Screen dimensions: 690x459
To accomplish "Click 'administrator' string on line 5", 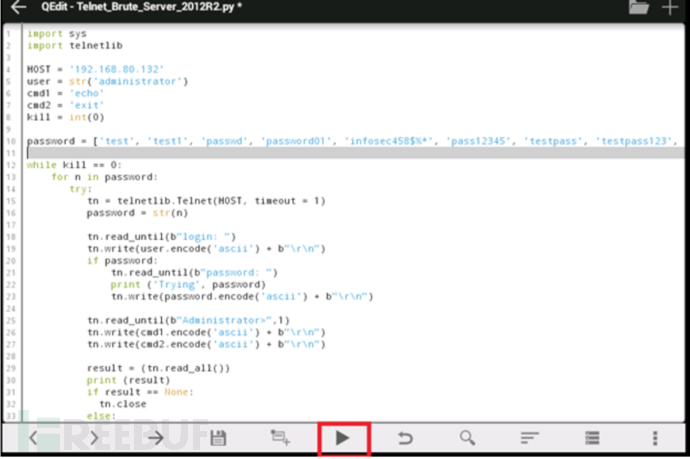I will coord(137,81).
